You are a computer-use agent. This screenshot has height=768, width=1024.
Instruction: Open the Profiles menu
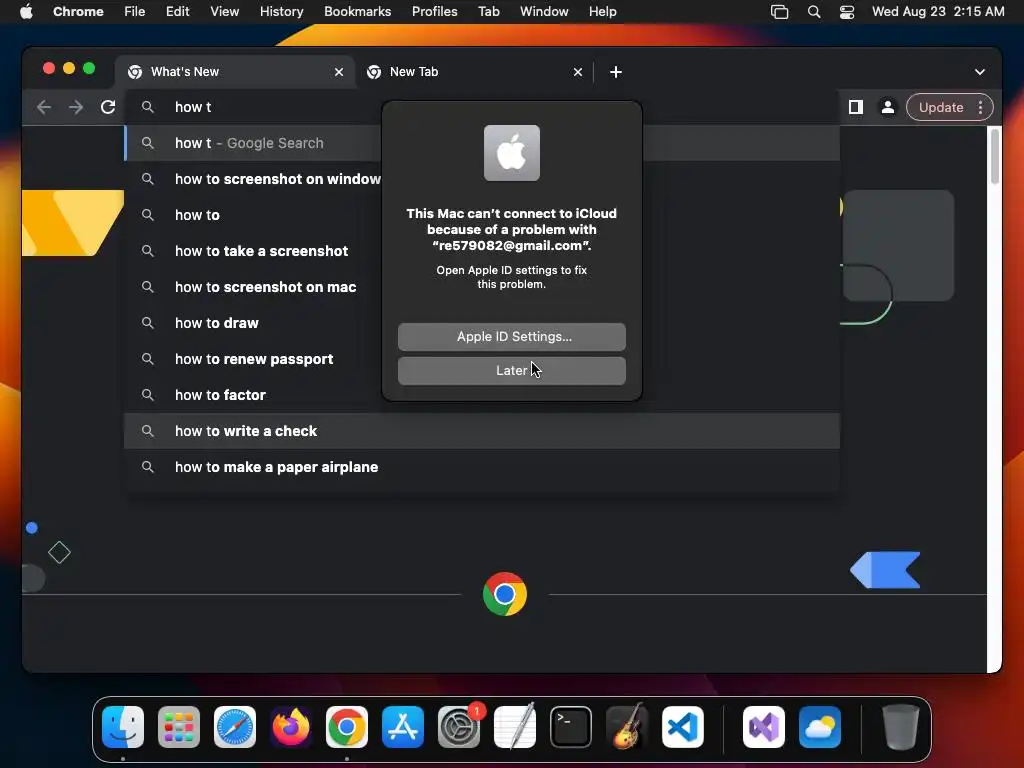[434, 12]
